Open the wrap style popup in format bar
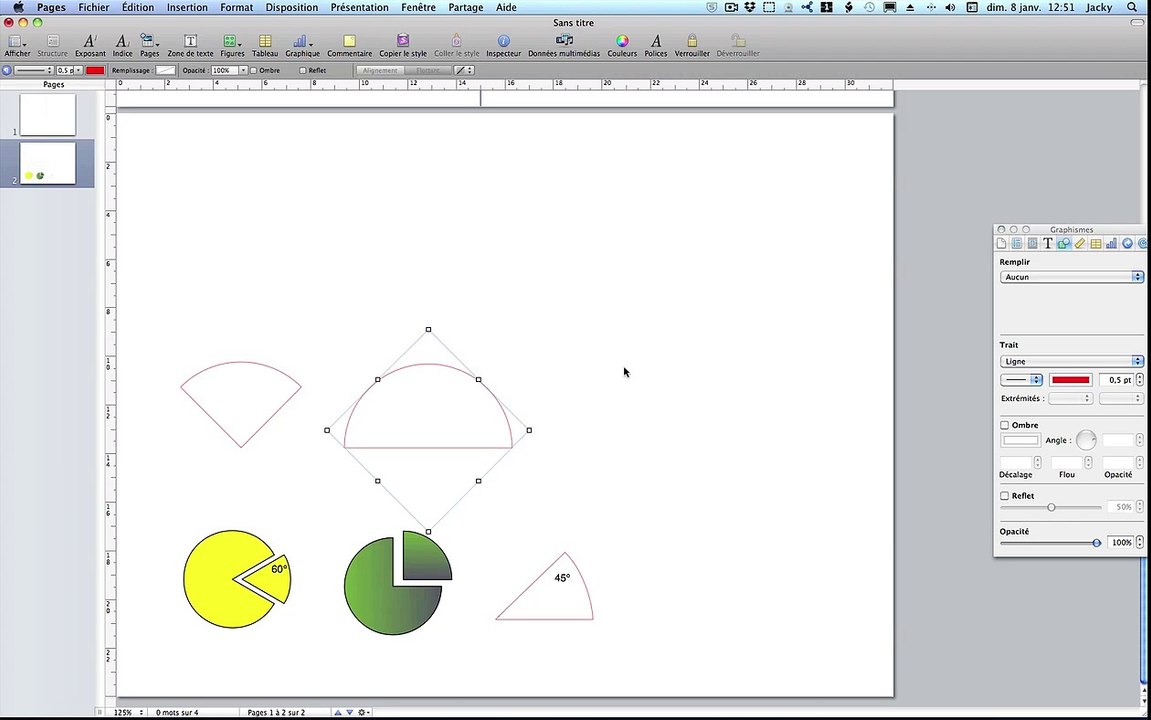1151x720 pixels. (x=464, y=70)
